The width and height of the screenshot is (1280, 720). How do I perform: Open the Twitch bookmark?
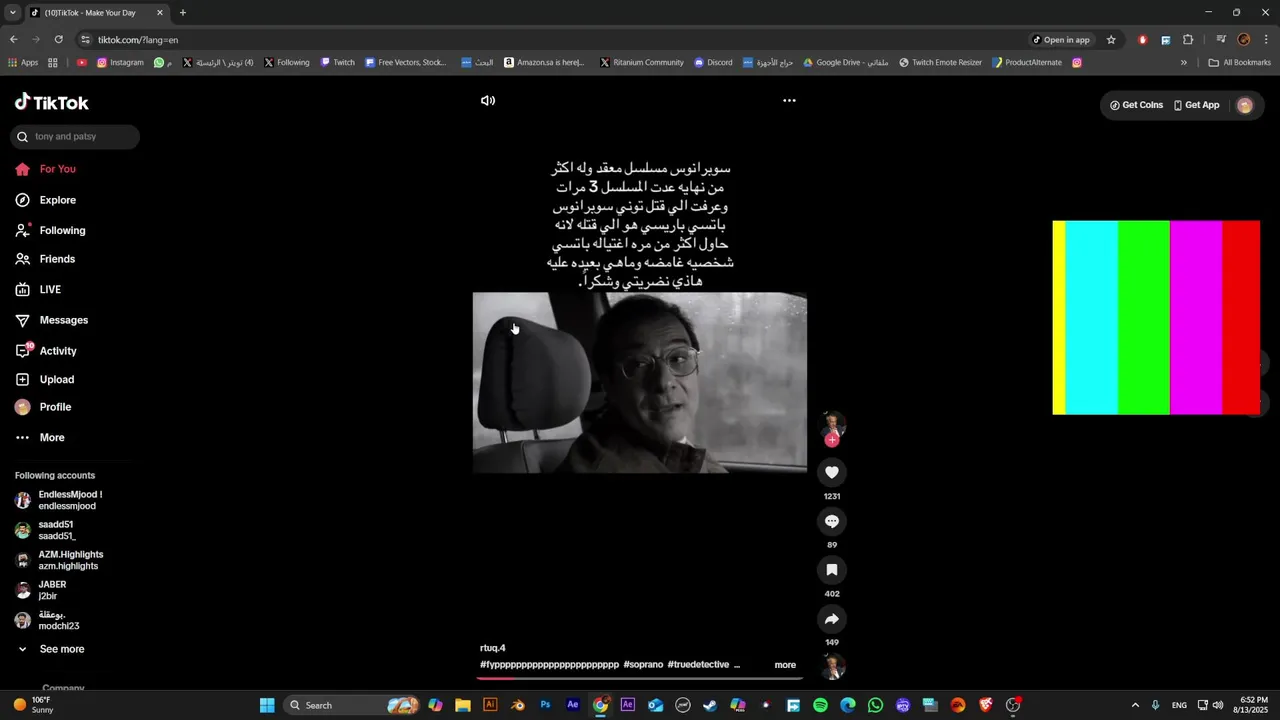[338, 62]
